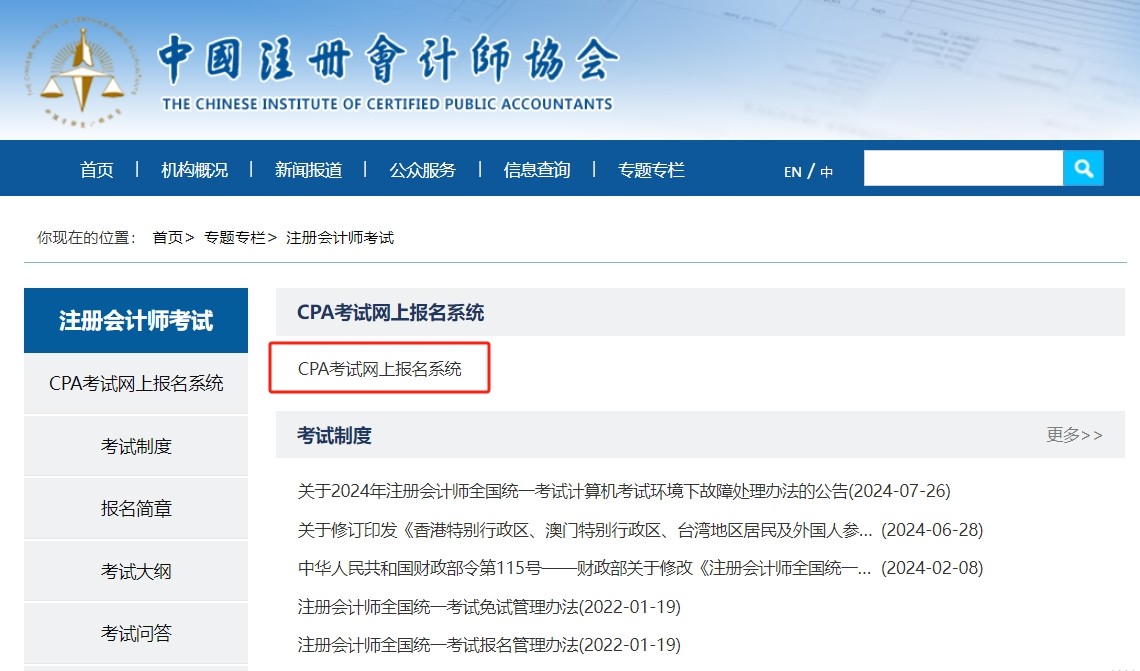Select 报名简章 in the left sidebar
1140x671 pixels.
136,508
